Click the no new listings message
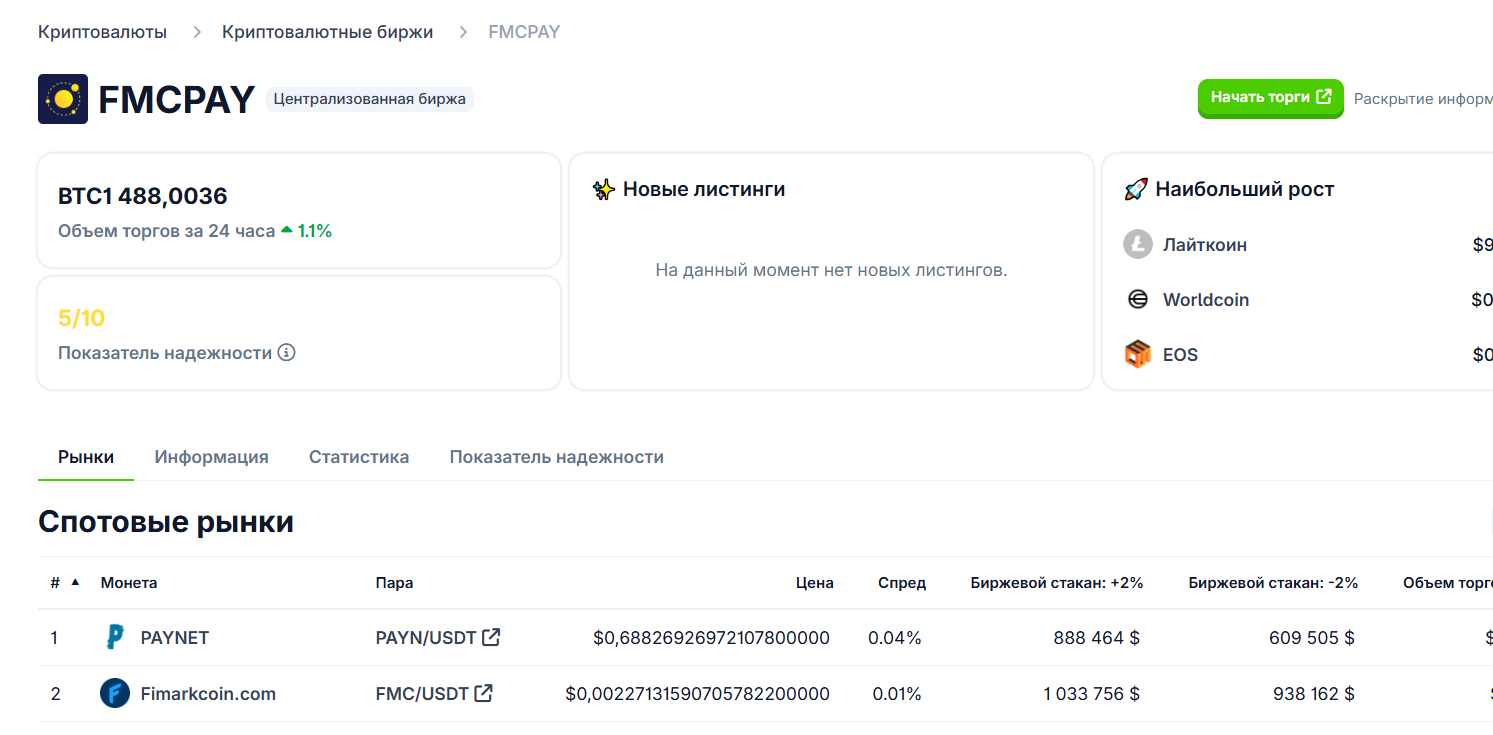1493x735 pixels. tap(831, 270)
